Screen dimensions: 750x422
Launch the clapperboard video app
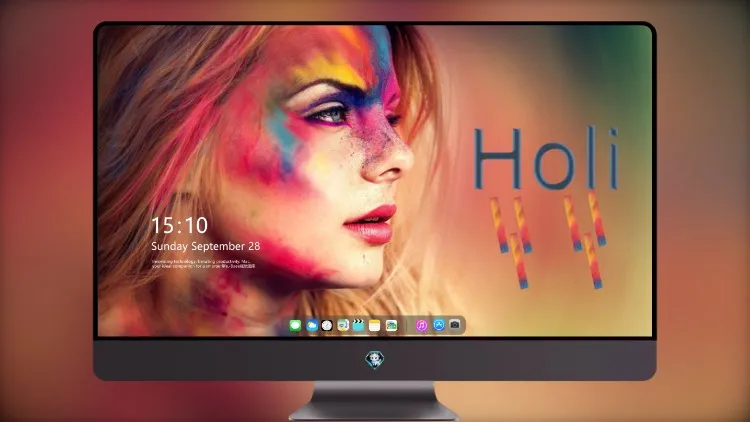point(358,326)
